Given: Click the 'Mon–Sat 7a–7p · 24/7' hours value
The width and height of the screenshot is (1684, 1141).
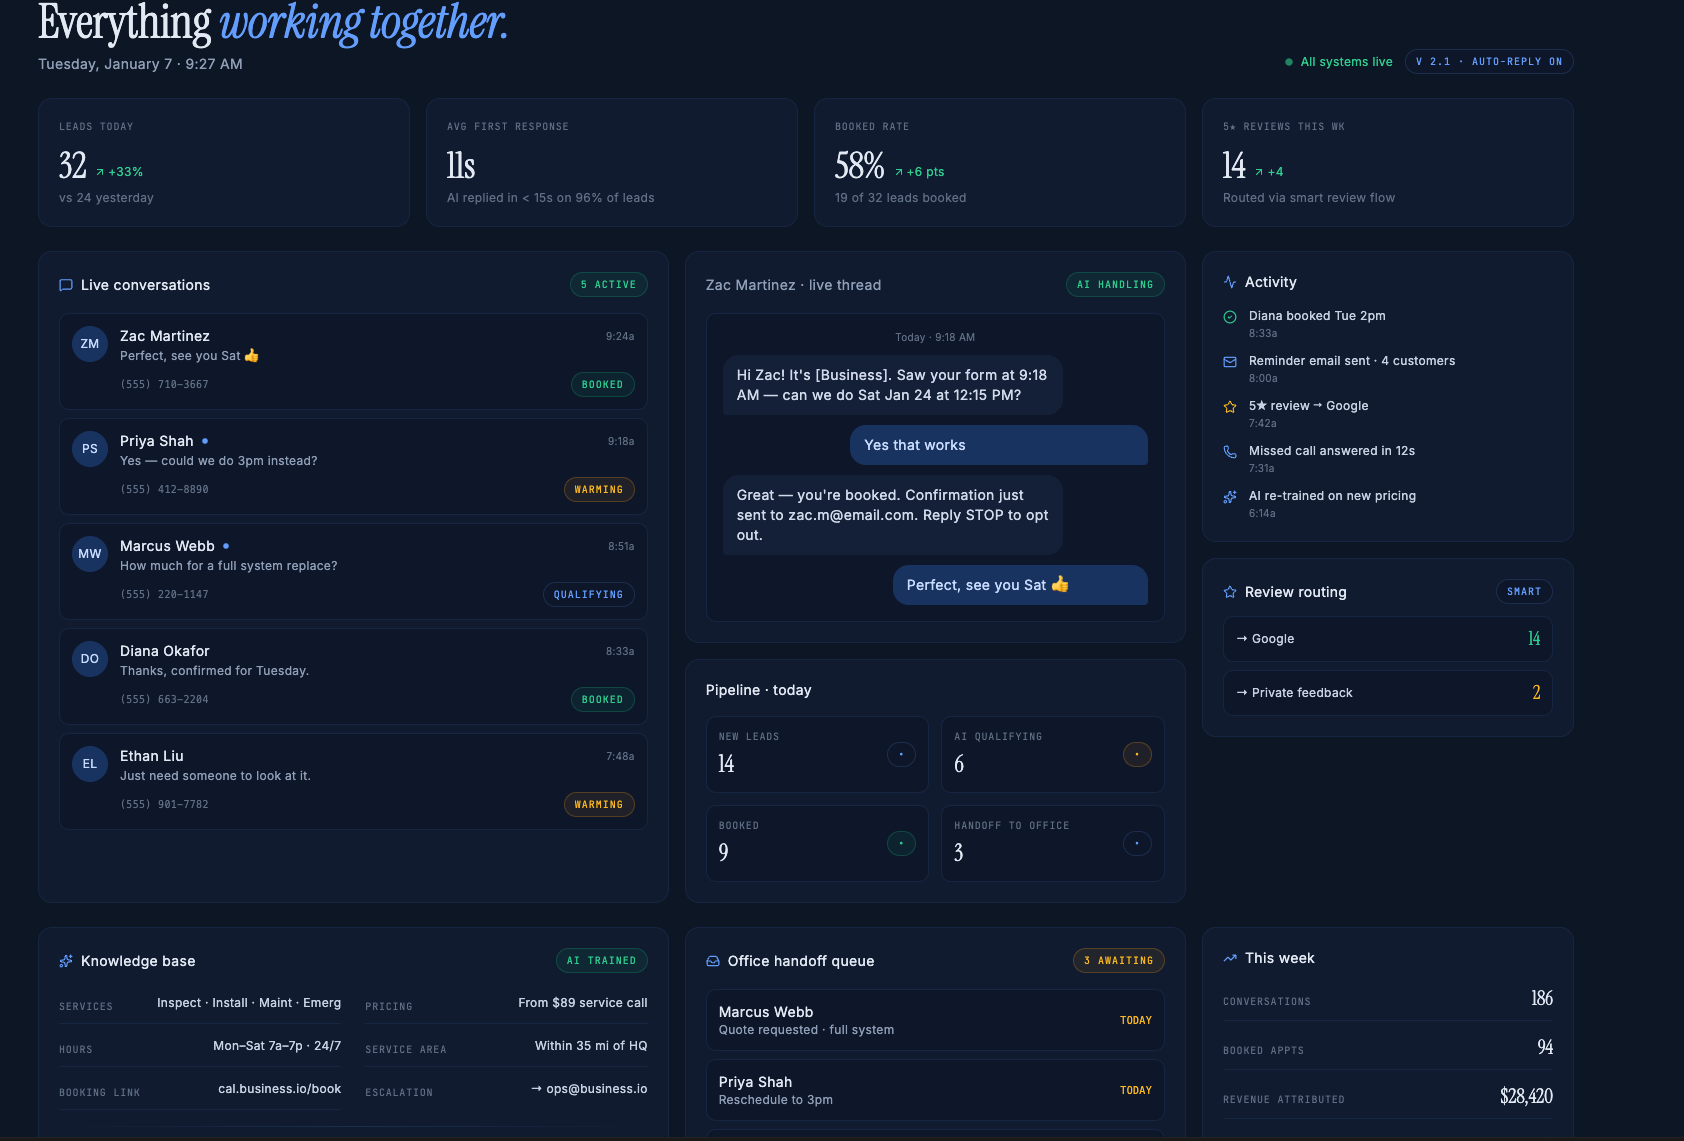Looking at the screenshot, I should (x=277, y=1046).
